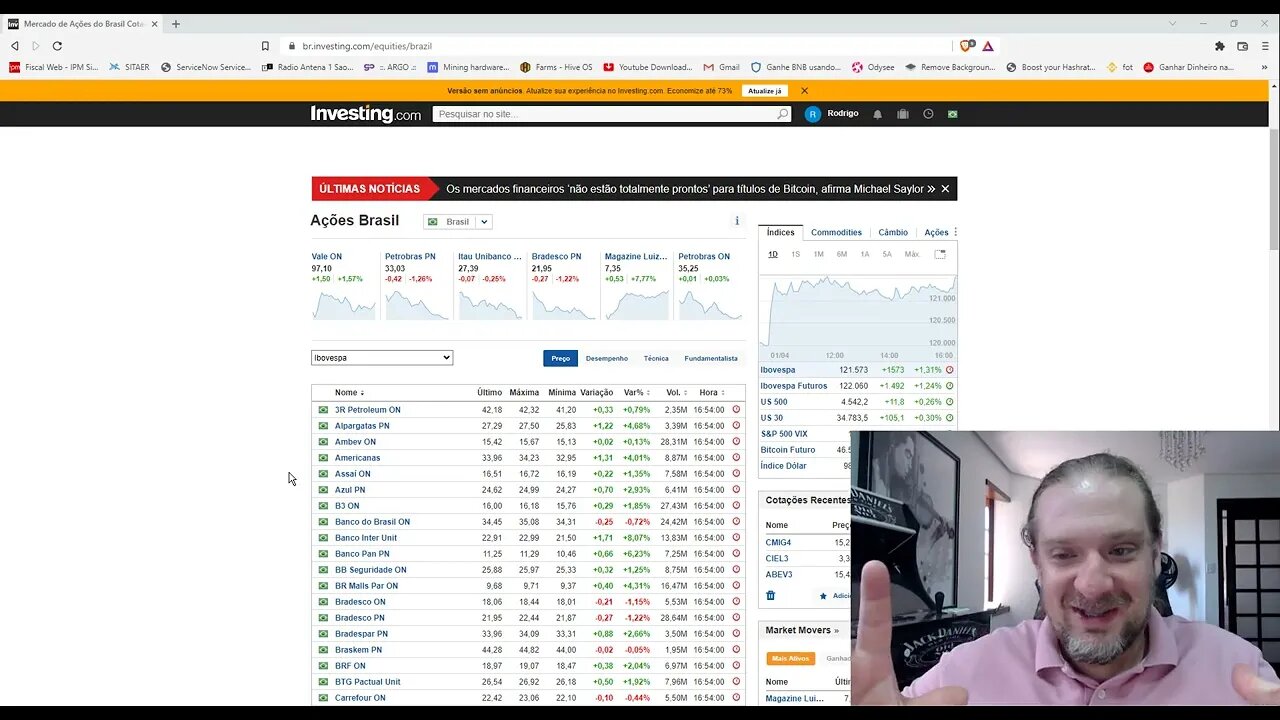Screen dimensions: 1280x720
Task: Click the browser back arrow
Action: [x=14, y=46]
